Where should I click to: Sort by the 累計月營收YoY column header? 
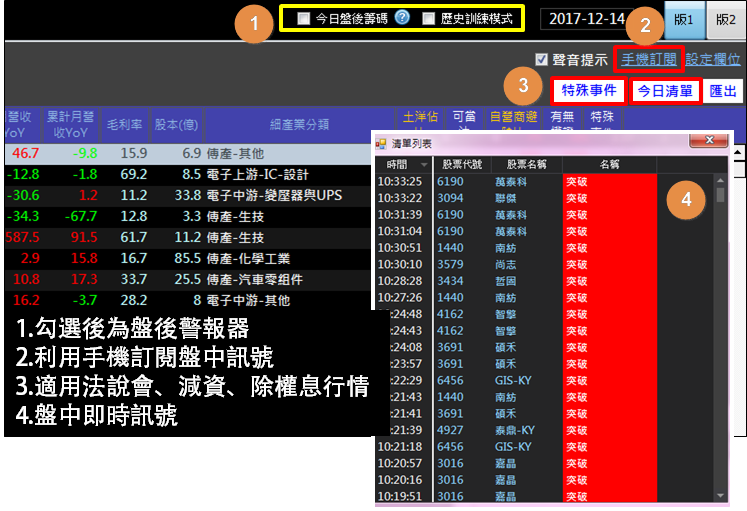tap(71, 124)
